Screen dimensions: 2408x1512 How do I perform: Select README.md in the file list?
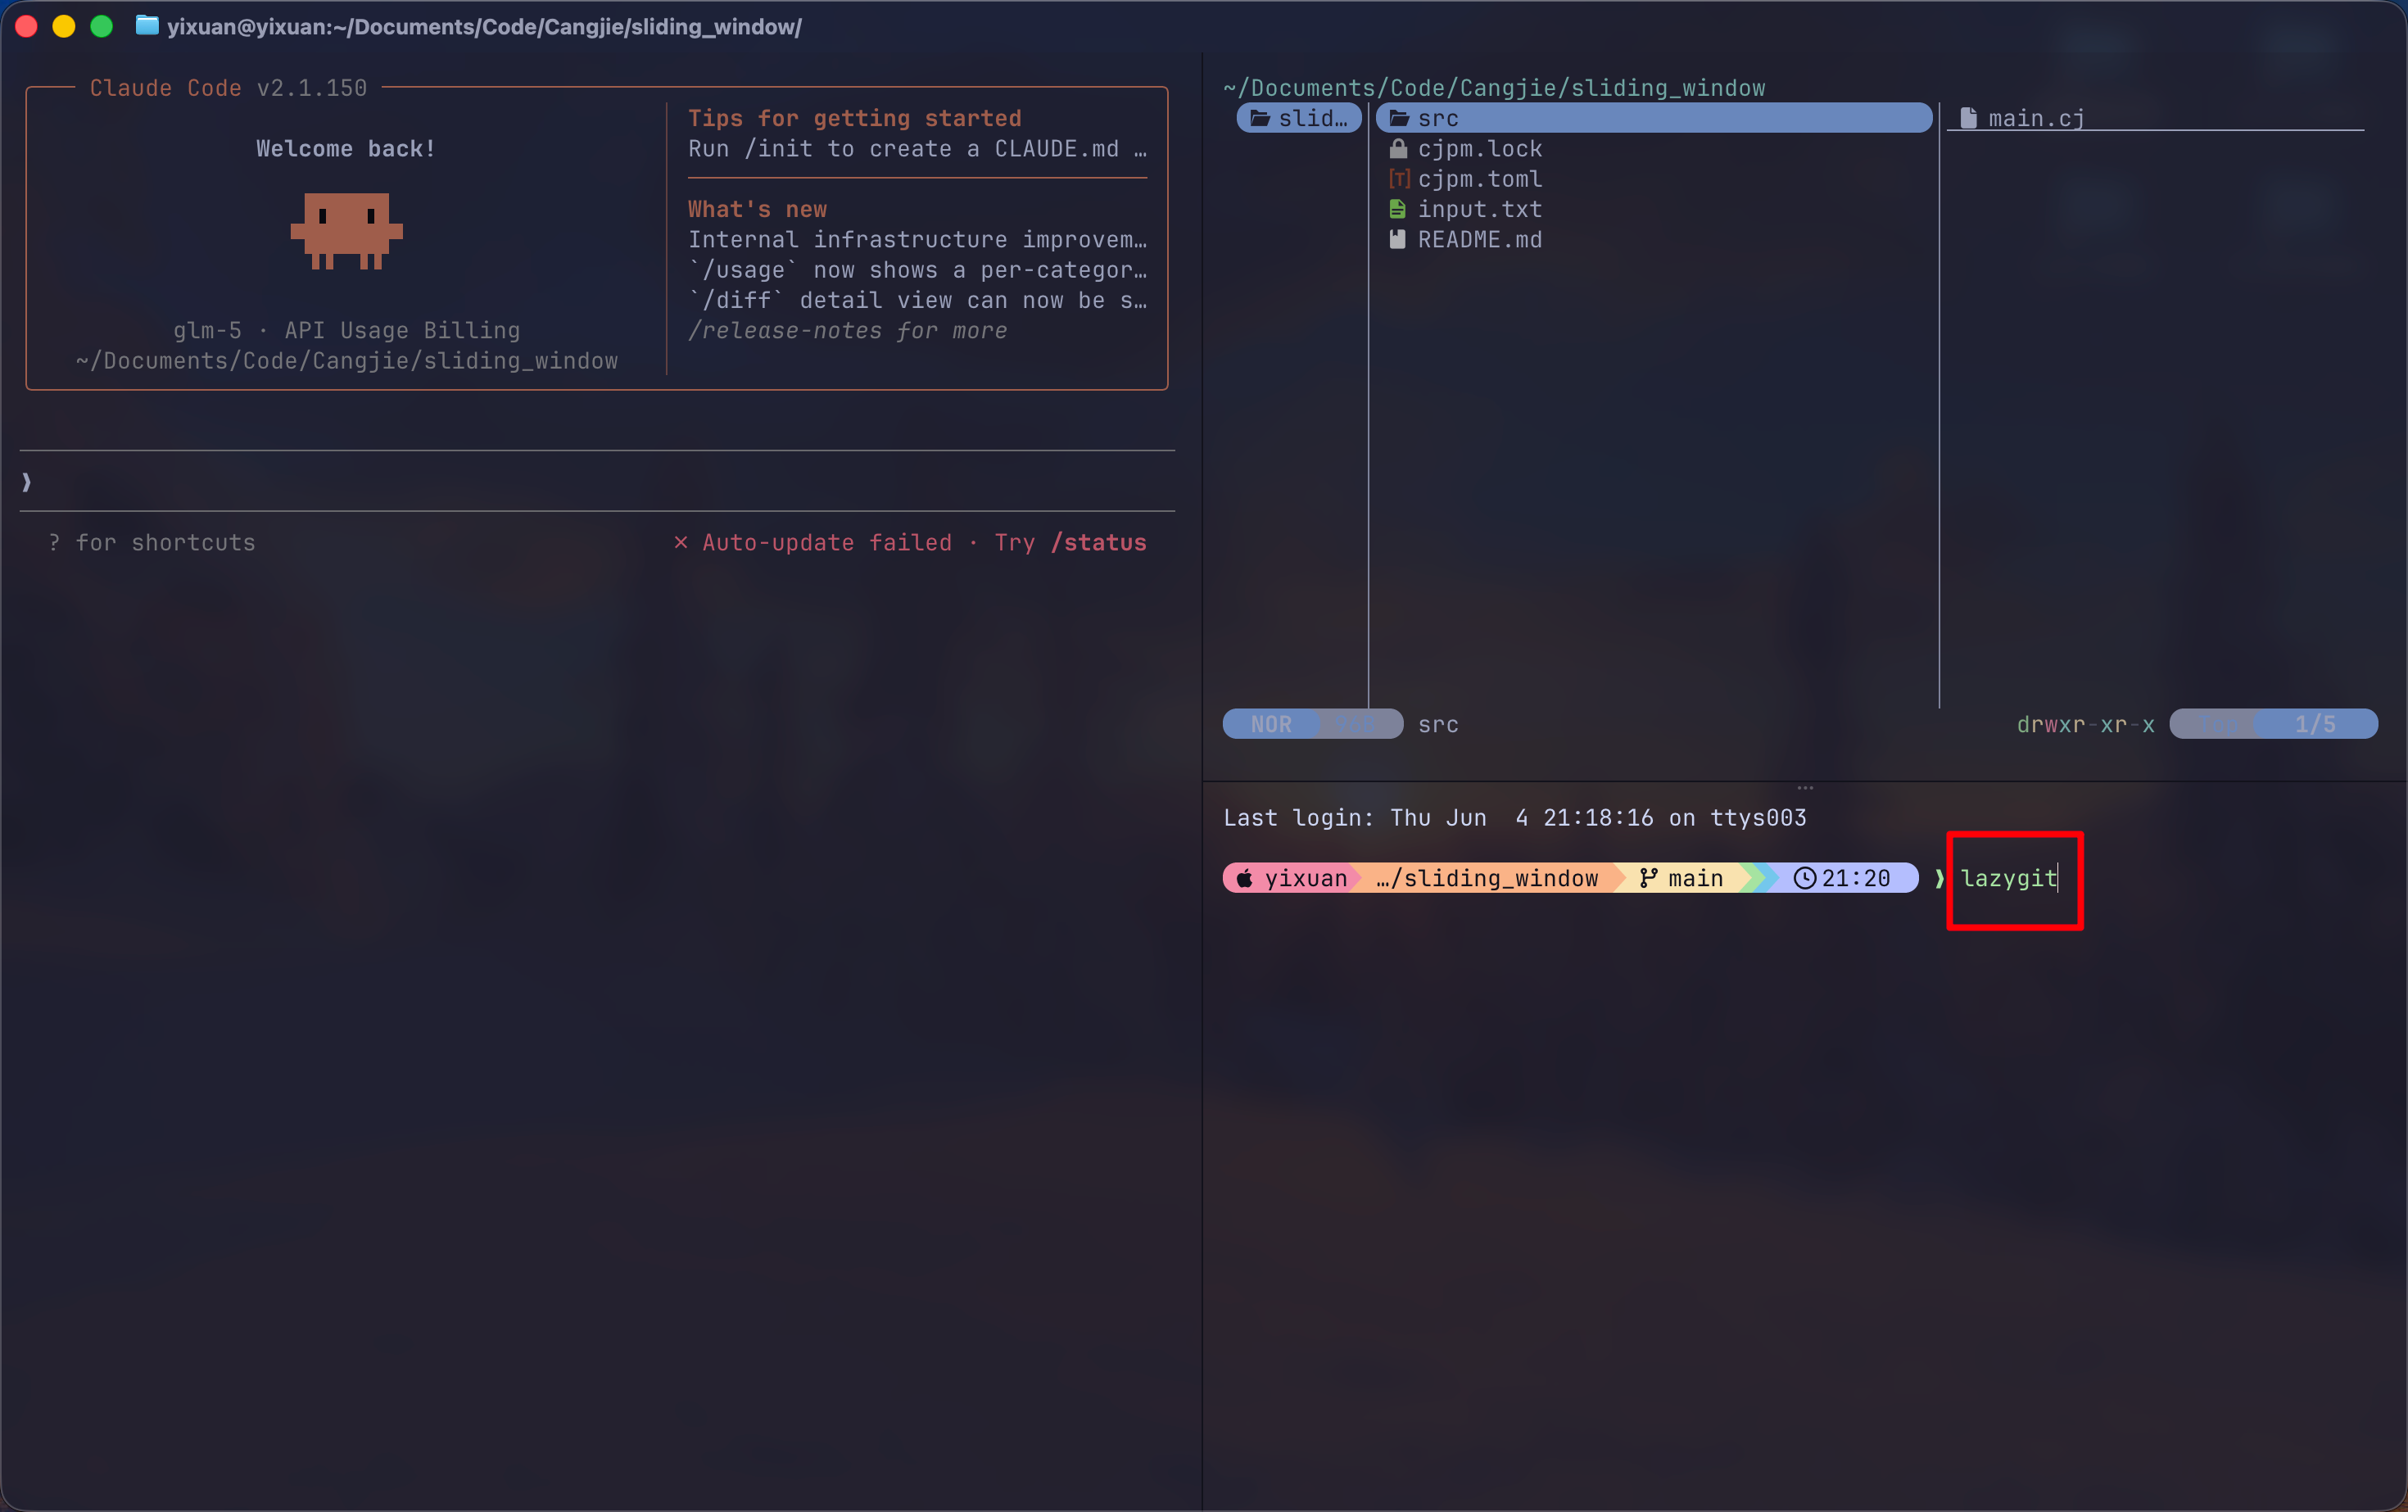1653,240
